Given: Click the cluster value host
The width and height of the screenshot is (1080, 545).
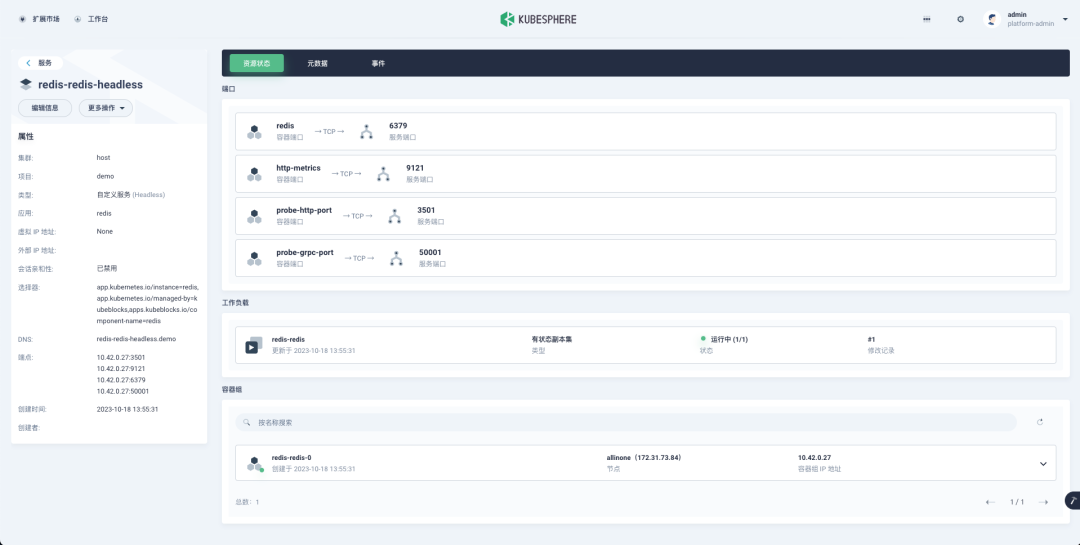Looking at the screenshot, I should pos(103,158).
